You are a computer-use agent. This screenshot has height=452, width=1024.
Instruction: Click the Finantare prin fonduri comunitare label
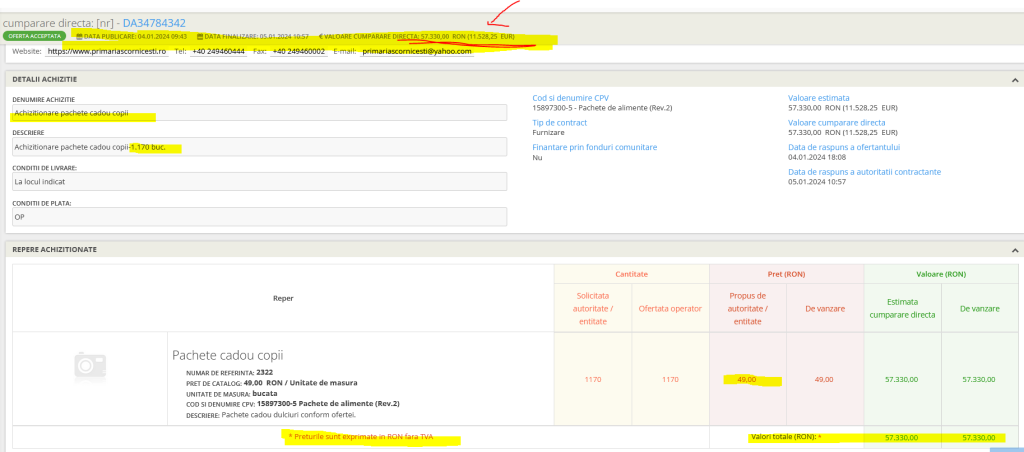pyautogui.click(x=594, y=147)
